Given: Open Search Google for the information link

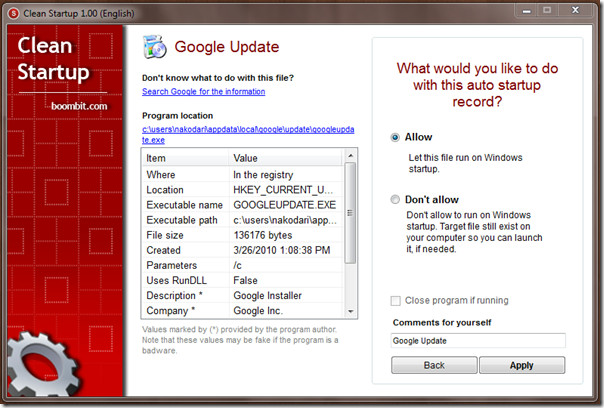Looking at the screenshot, I should [x=203, y=91].
